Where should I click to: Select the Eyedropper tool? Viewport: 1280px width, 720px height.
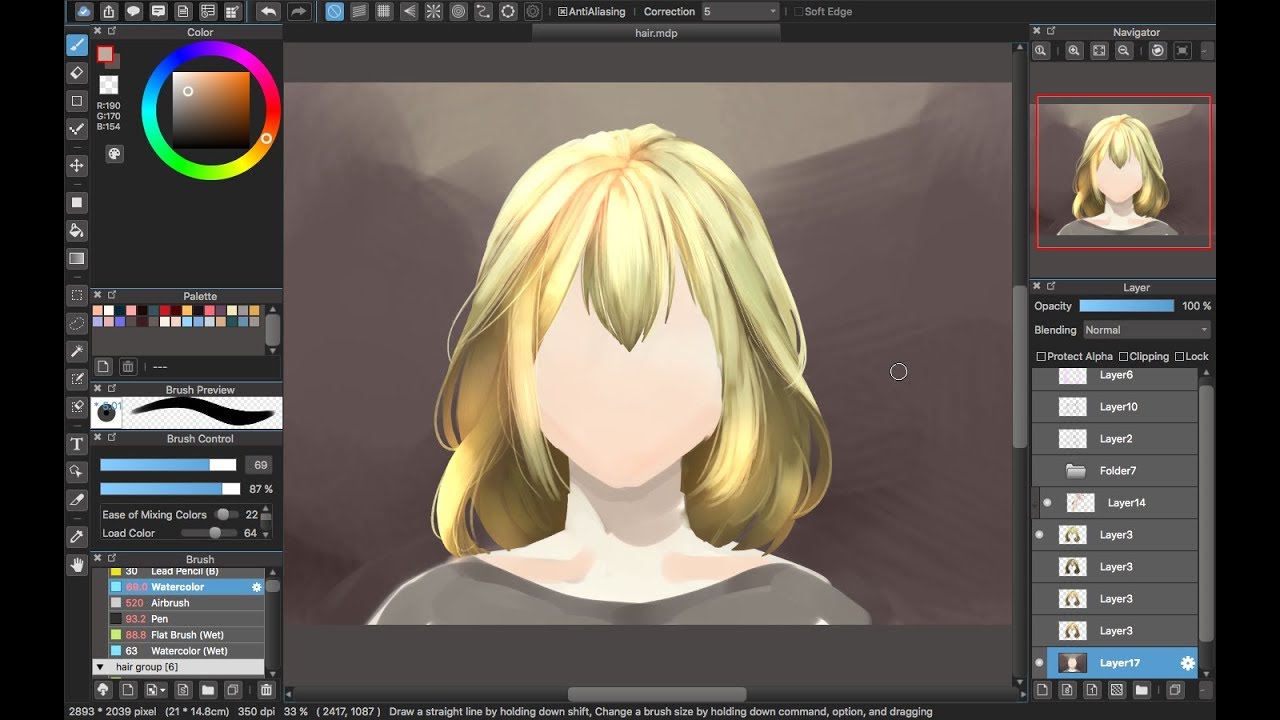[77, 537]
